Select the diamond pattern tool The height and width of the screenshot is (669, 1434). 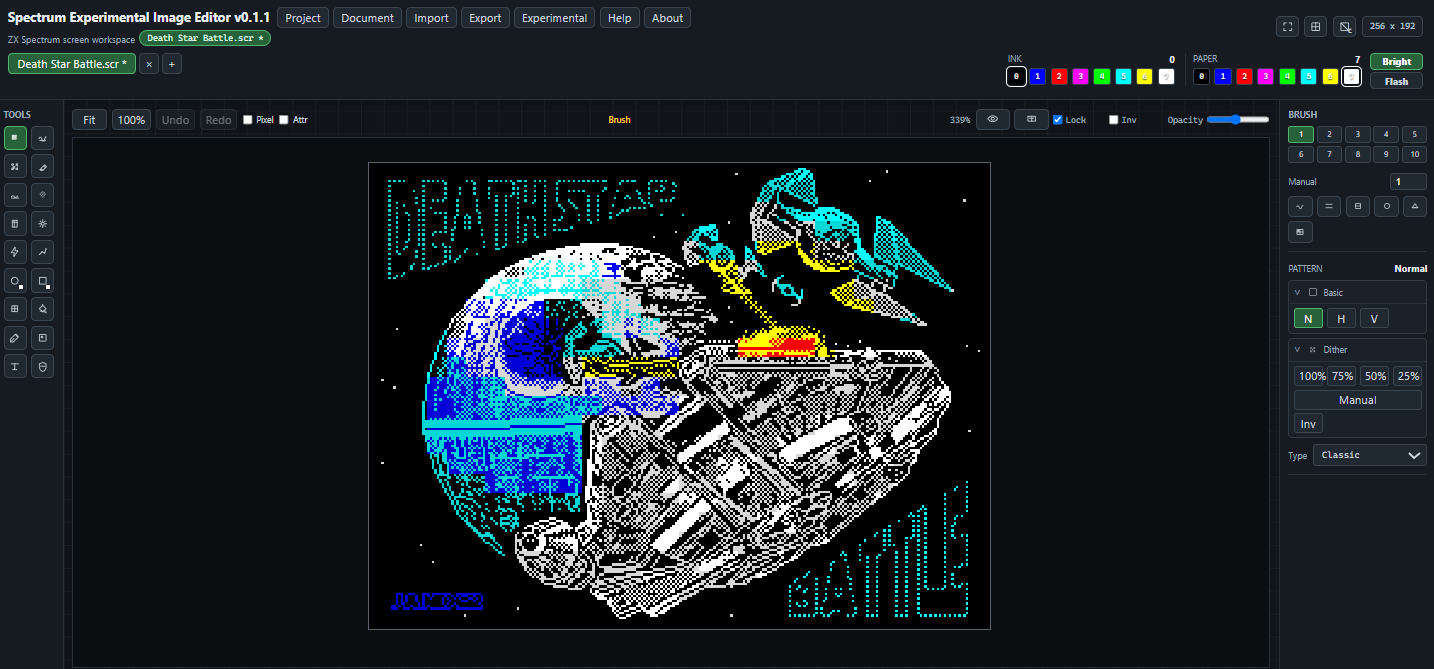[42, 195]
